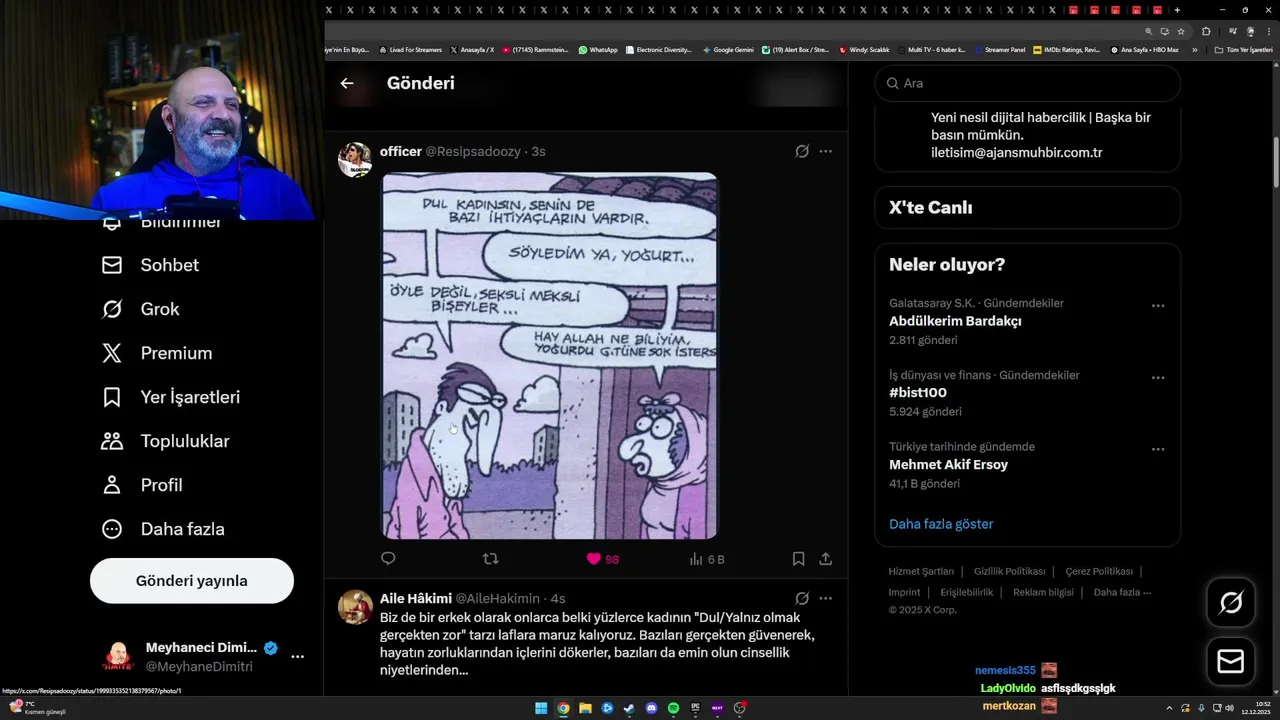Open Mehmet Akif Ersoy trending topic
This screenshot has height=720, width=1280.
pyautogui.click(x=948, y=465)
